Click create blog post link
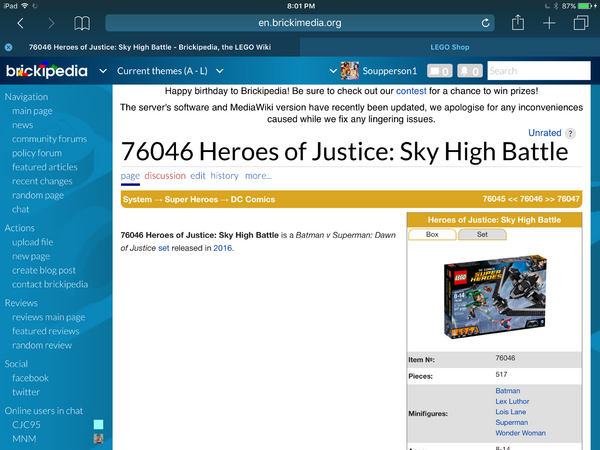The width and height of the screenshot is (600, 450). pos(44,271)
